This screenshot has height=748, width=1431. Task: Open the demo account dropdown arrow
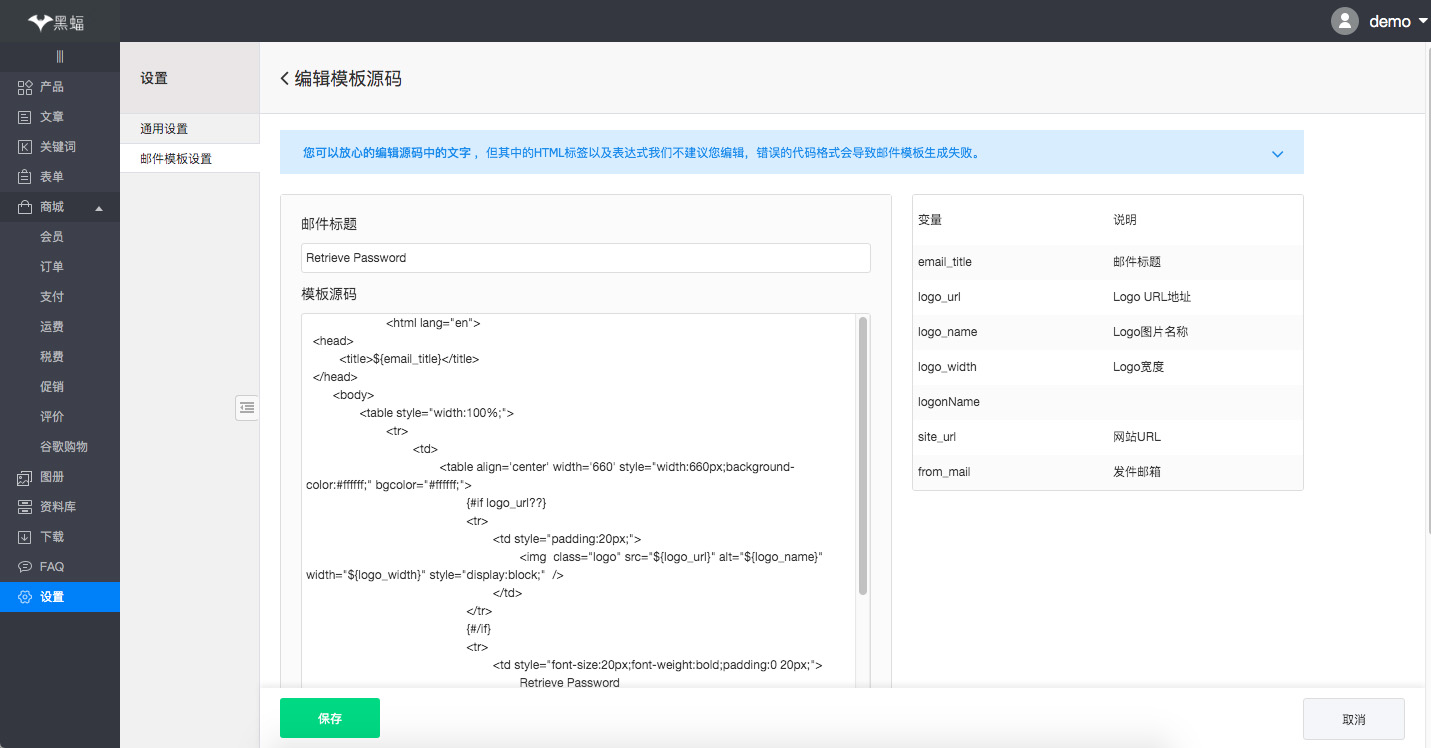(1423, 21)
